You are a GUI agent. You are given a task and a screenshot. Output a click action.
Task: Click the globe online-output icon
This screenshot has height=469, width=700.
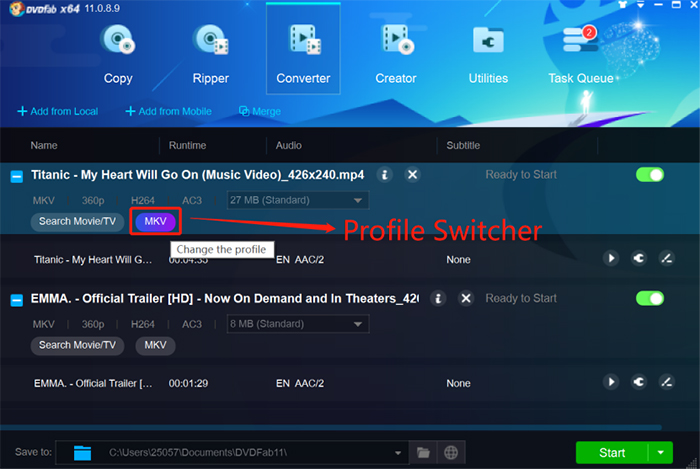coord(451,452)
